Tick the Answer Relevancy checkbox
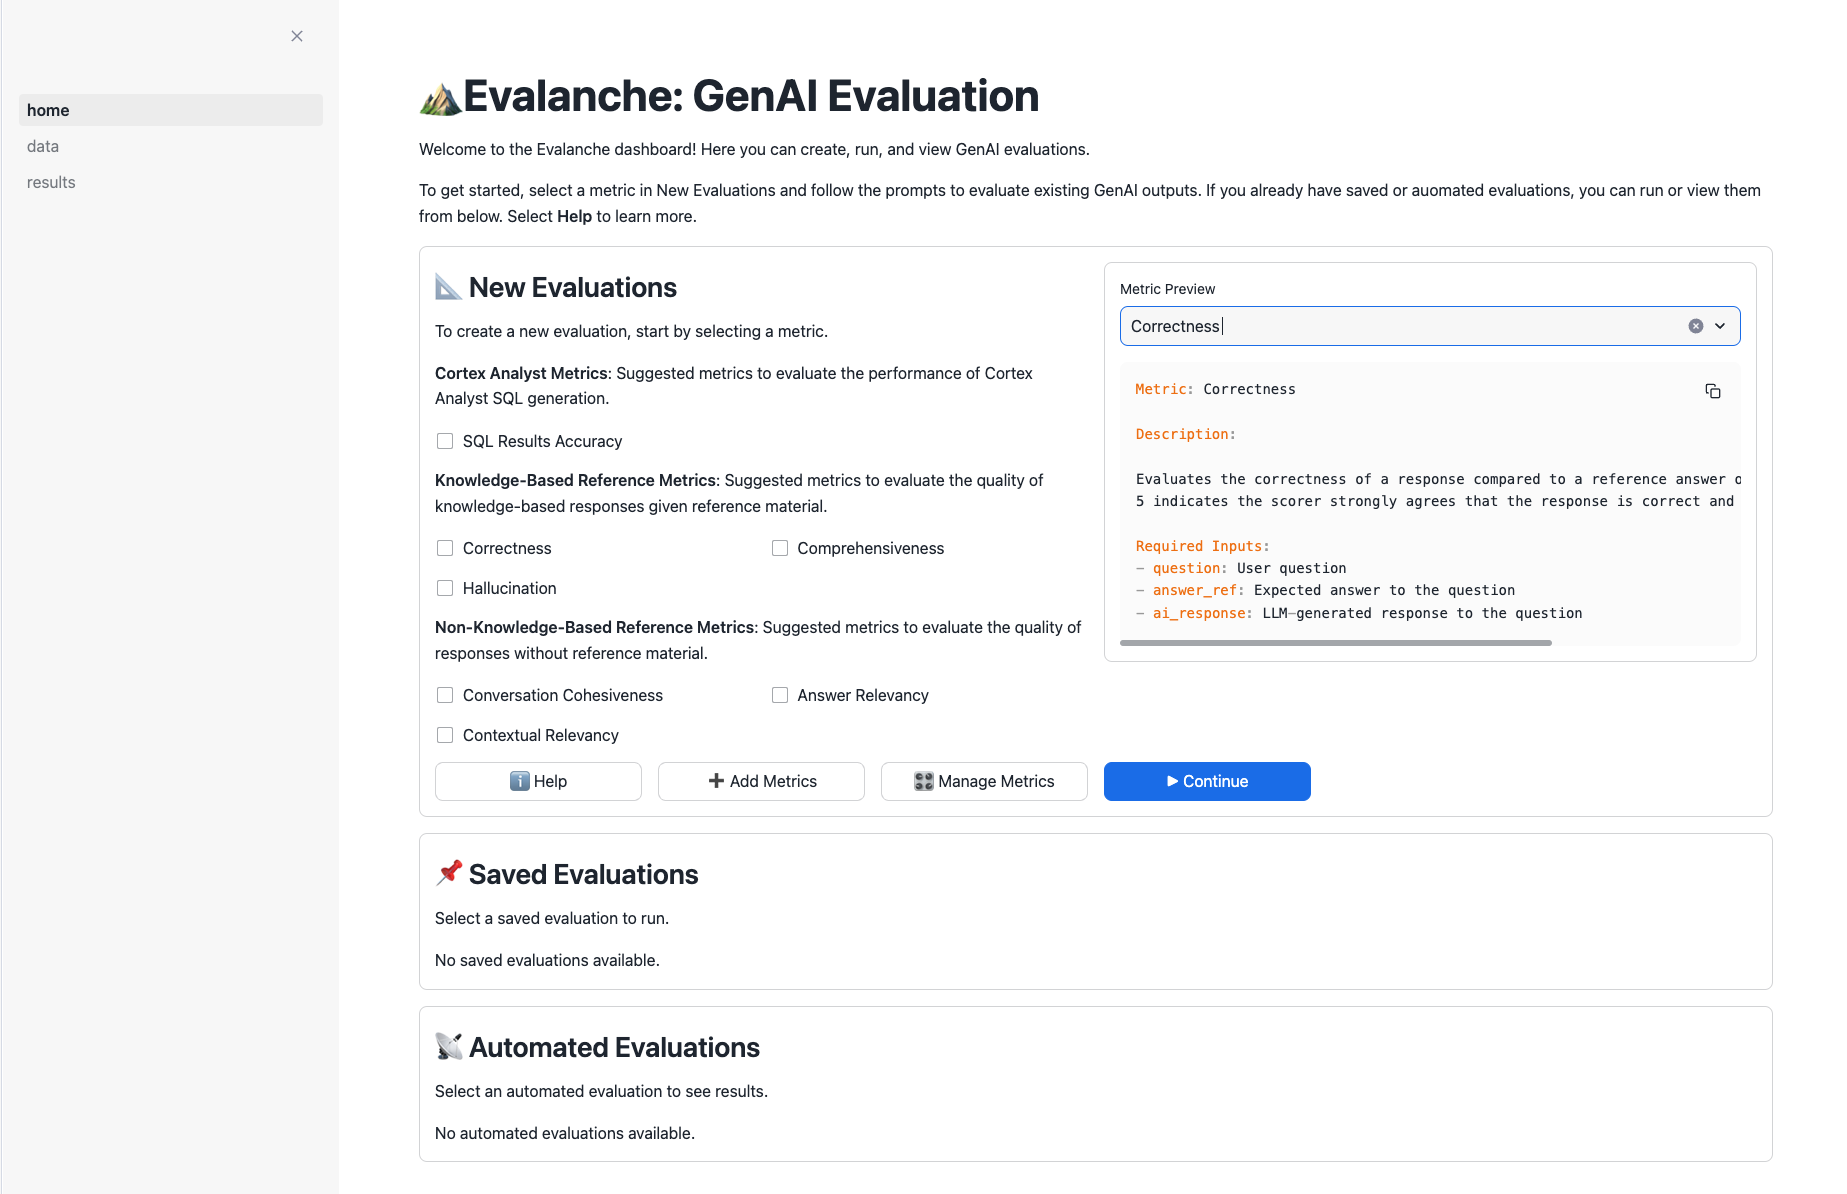This screenshot has width=1847, height=1194. [780, 695]
